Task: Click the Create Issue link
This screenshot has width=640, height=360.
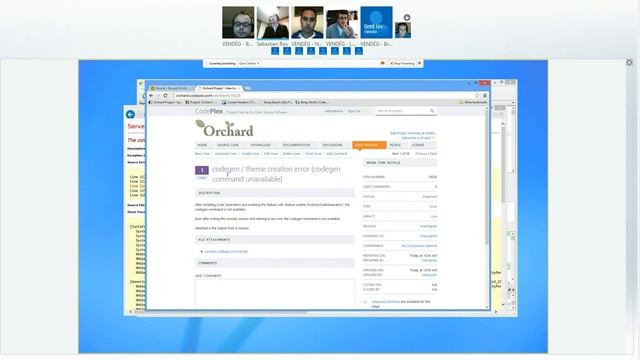Action: tap(250, 154)
